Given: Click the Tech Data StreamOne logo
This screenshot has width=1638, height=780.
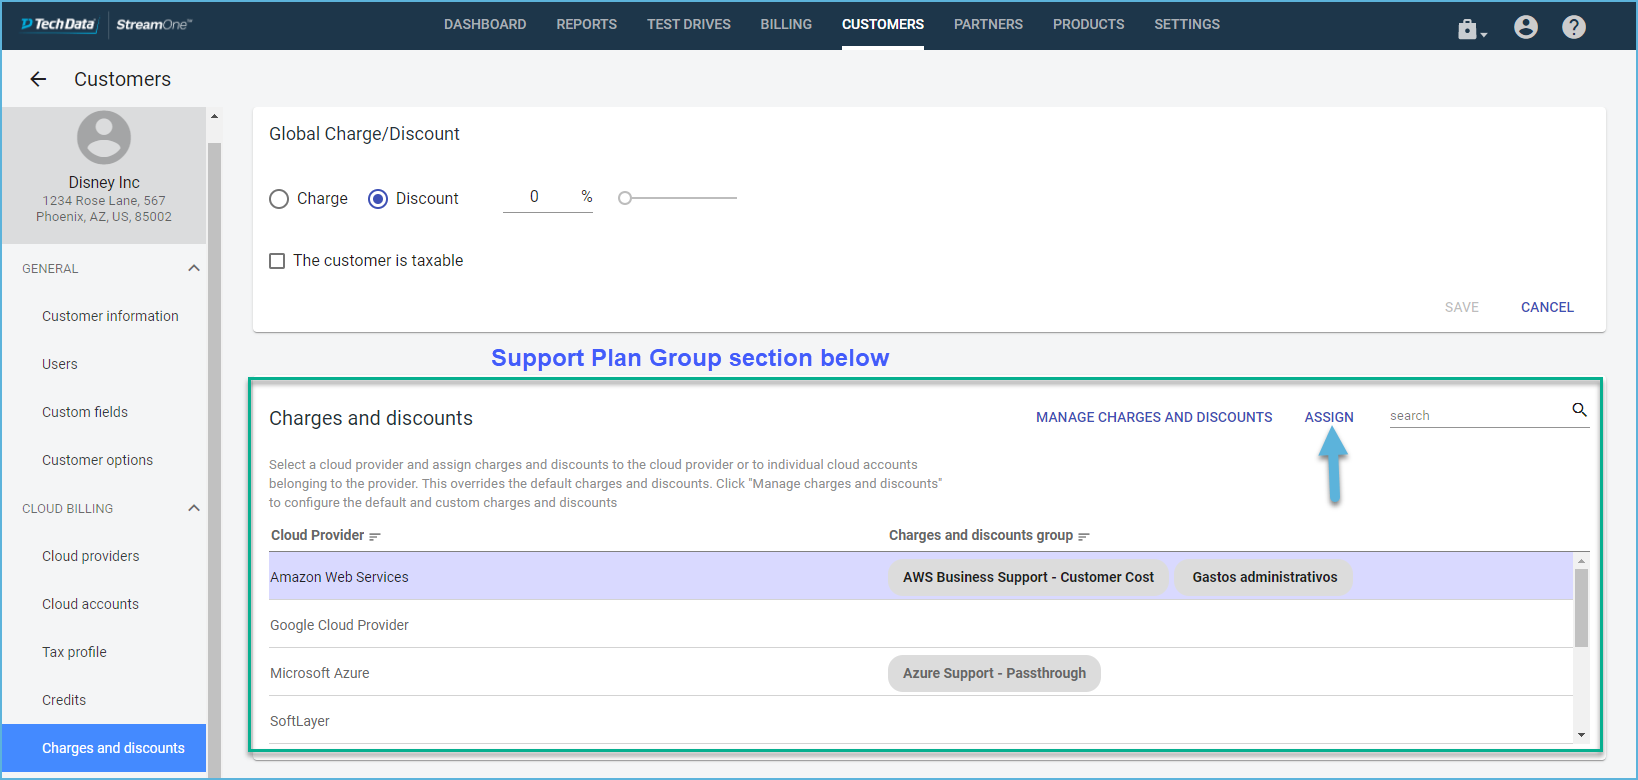Looking at the screenshot, I should point(106,24).
